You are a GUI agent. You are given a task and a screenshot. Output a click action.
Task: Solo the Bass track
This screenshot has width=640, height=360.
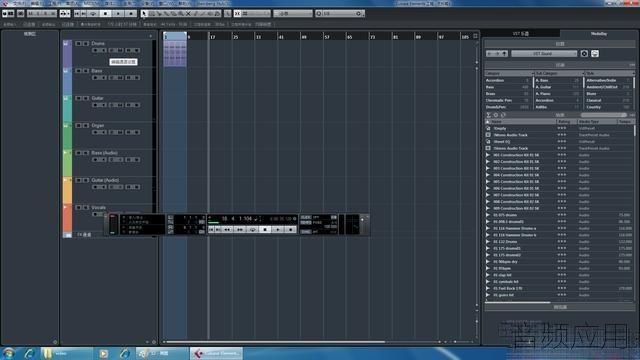coord(86,71)
